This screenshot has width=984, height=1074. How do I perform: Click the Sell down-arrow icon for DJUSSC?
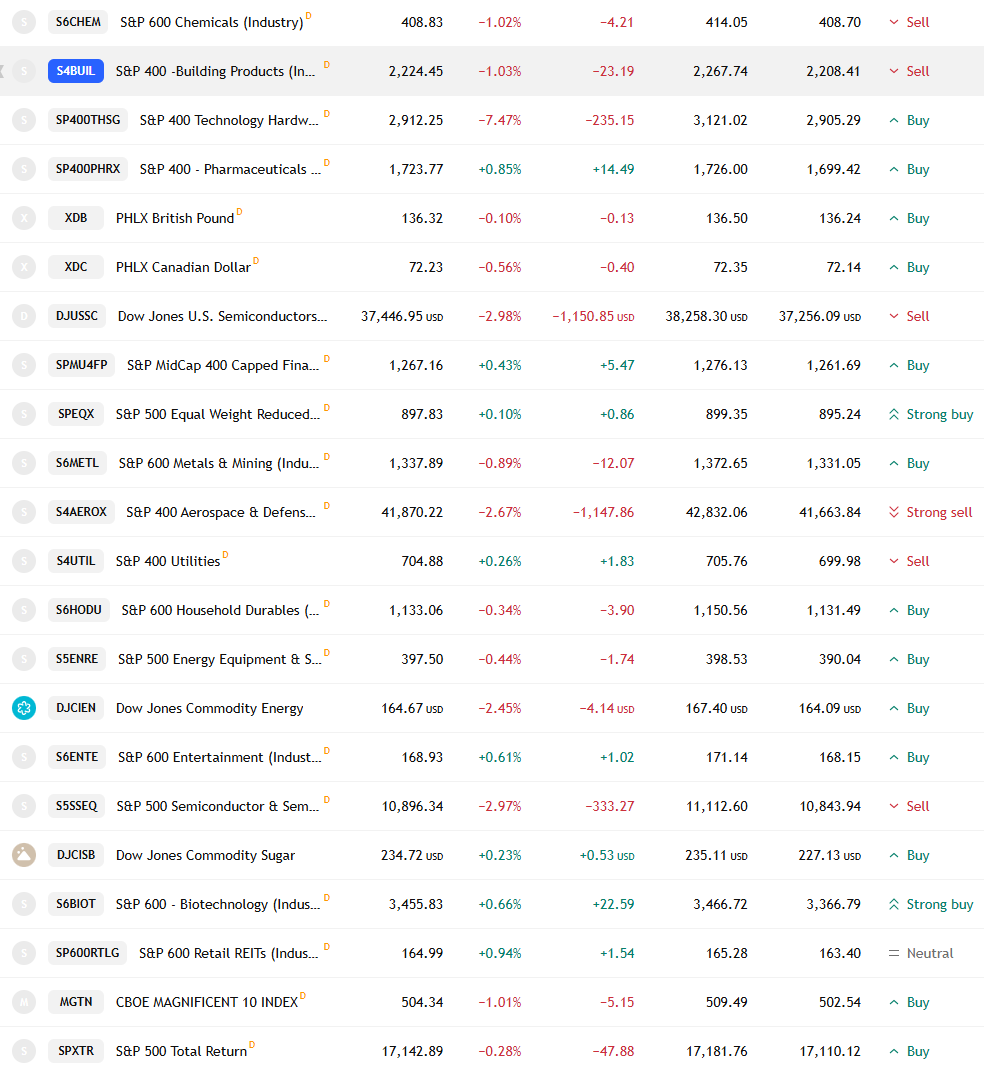pyautogui.click(x=894, y=316)
